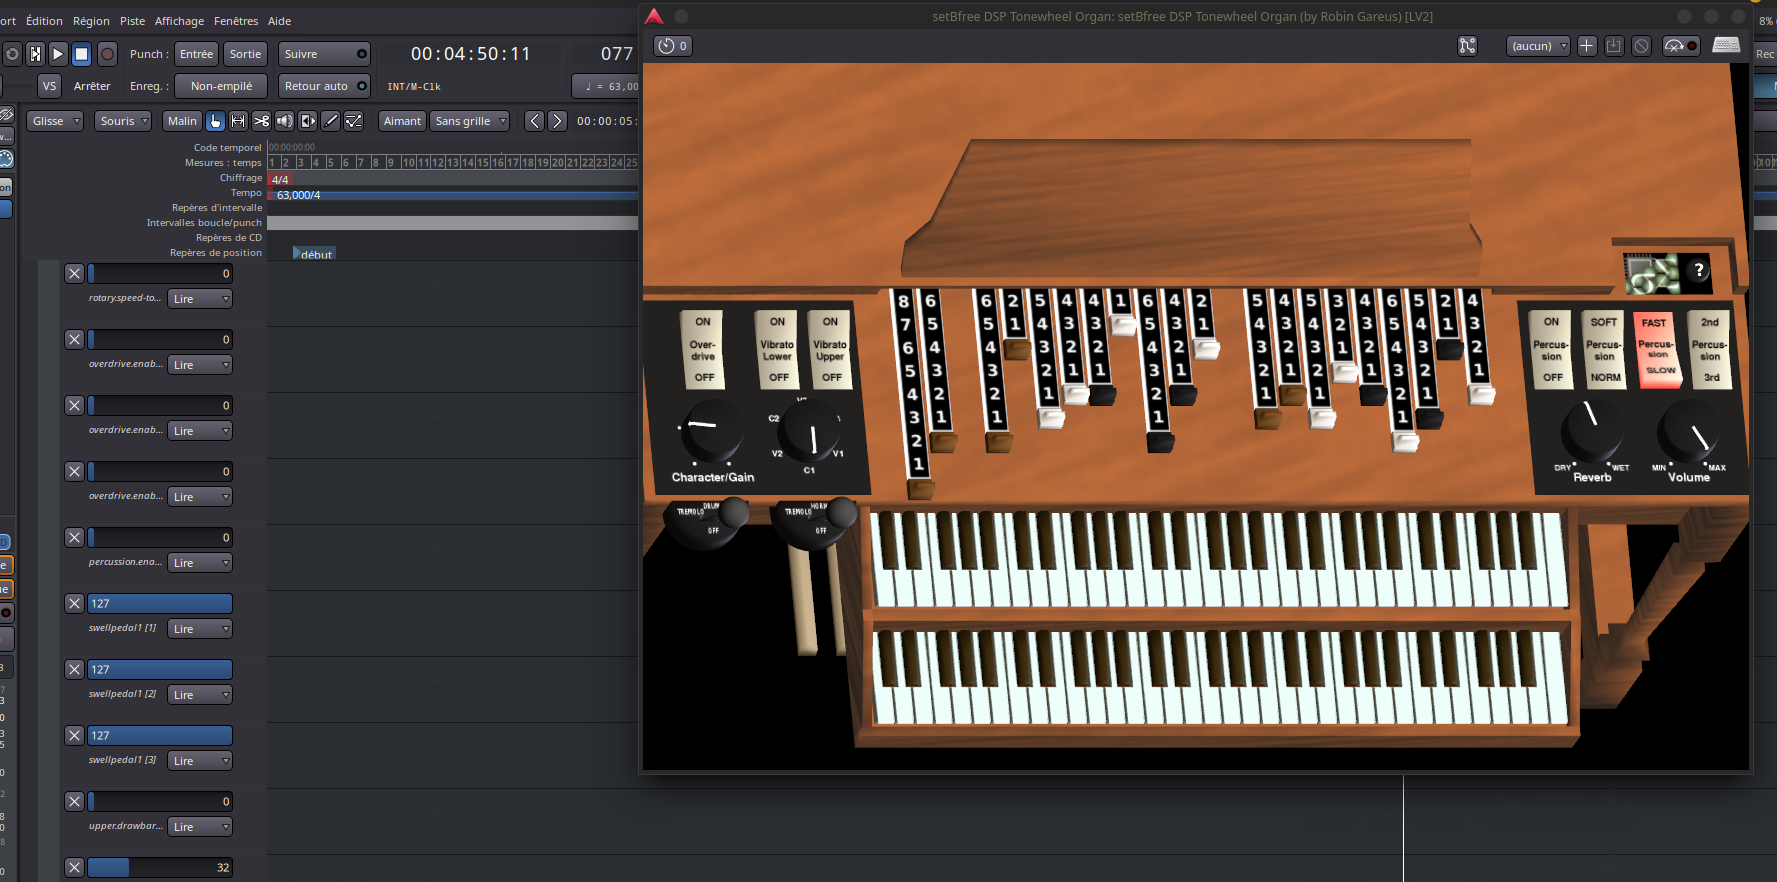Image resolution: width=1777 pixels, height=882 pixels.
Task: Open the Sans grille grid dropdown
Action: click(x=470, y=121)
